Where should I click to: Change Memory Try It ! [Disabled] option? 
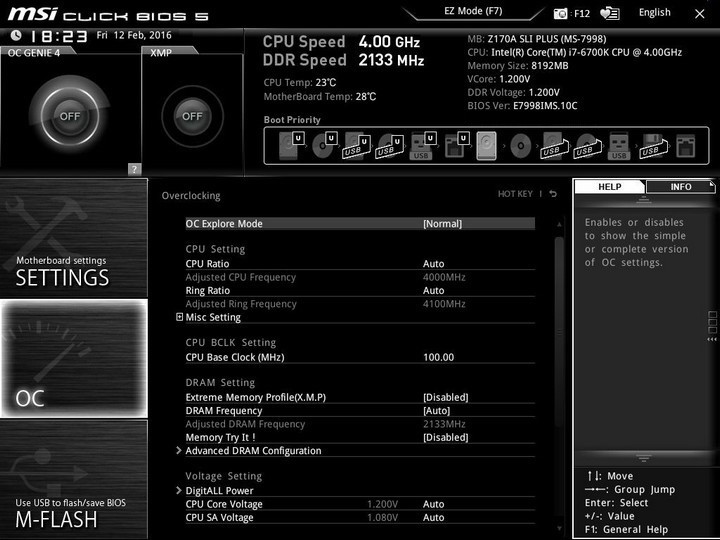click(446, 437)
